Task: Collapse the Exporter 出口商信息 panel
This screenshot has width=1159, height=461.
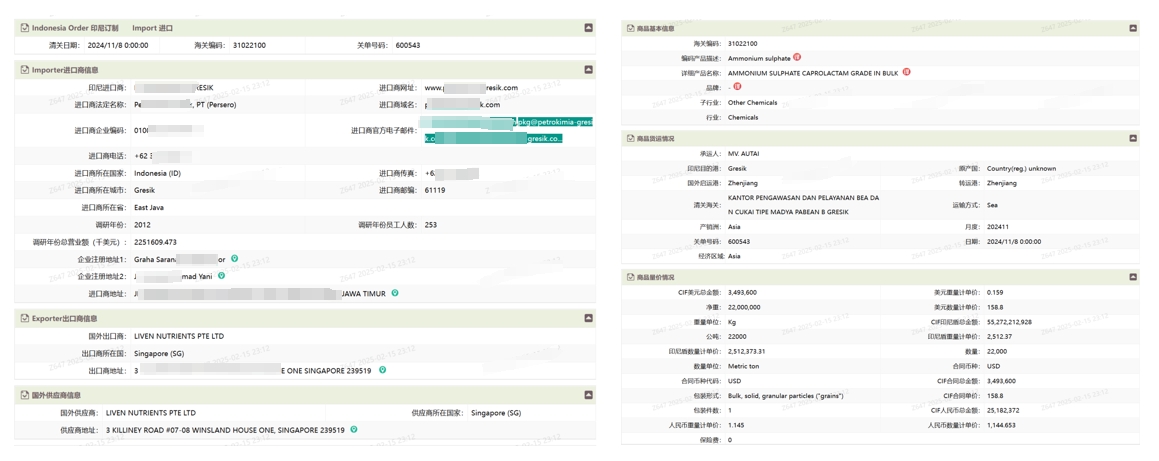Action: (x=588, y=318)
